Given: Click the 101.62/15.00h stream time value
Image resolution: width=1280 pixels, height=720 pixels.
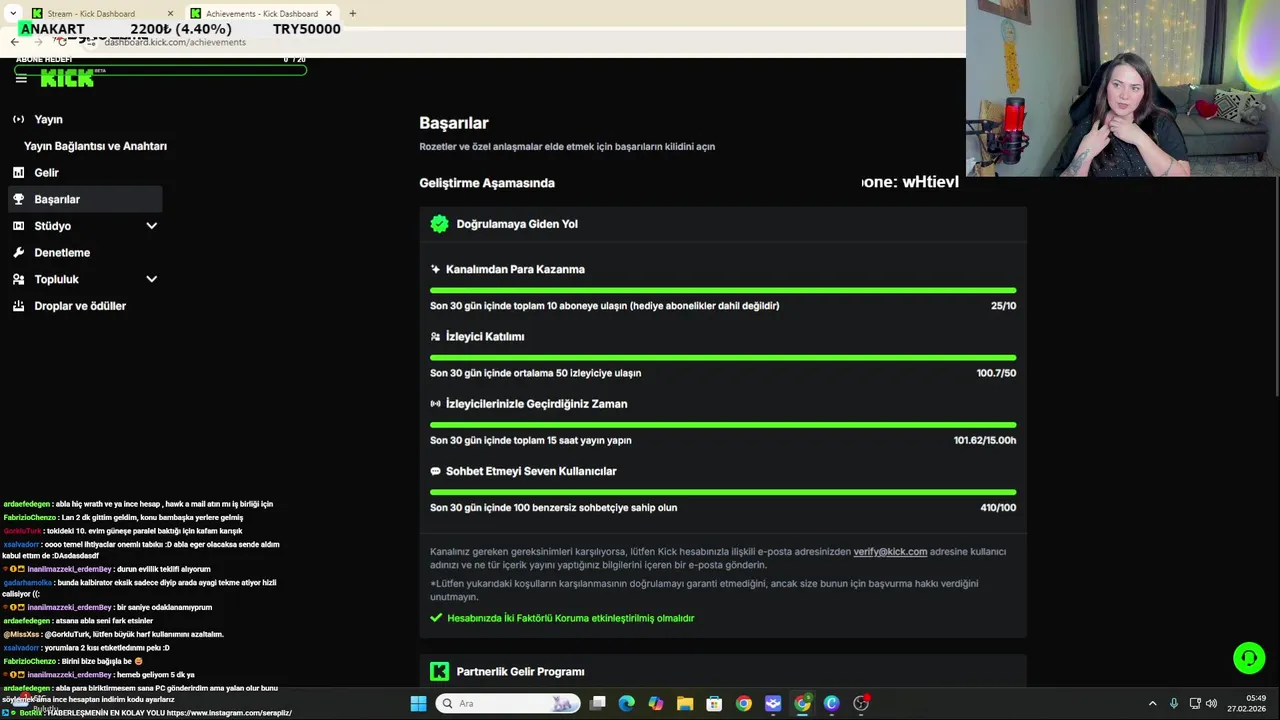Looking at the screenshot, I should [x=985, y=440].
